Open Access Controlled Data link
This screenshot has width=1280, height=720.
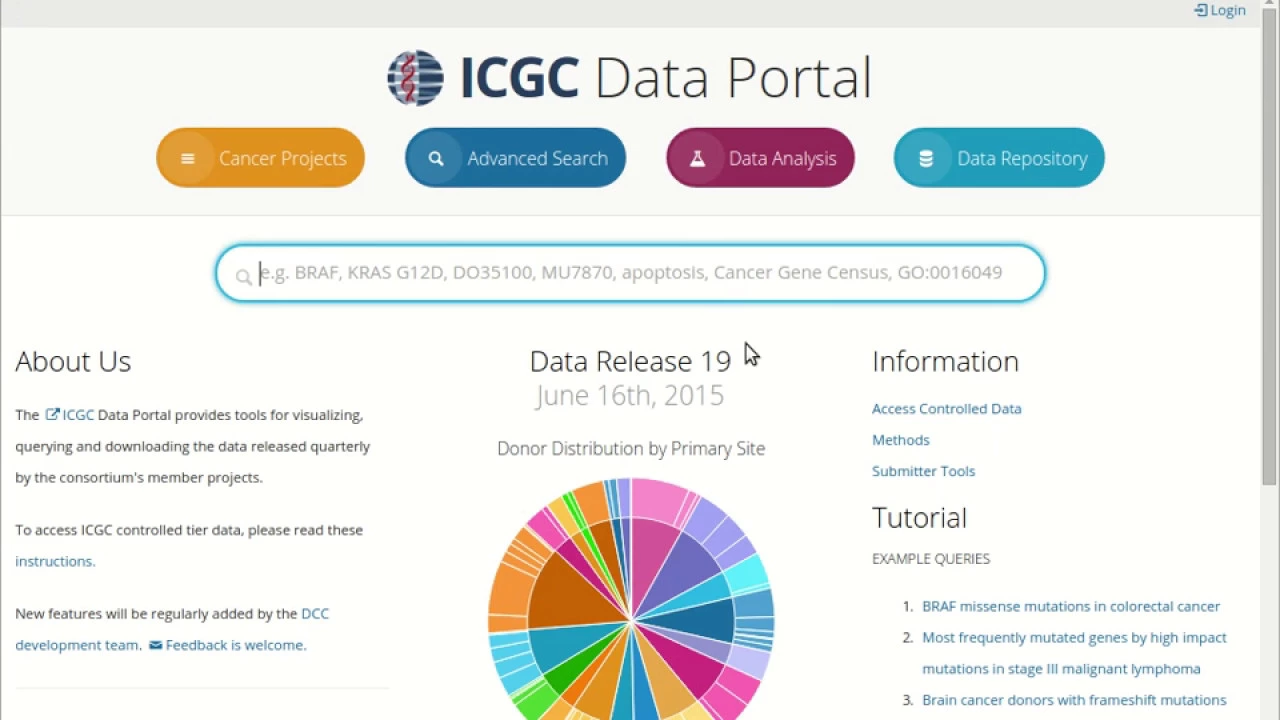tap(947, 408)
